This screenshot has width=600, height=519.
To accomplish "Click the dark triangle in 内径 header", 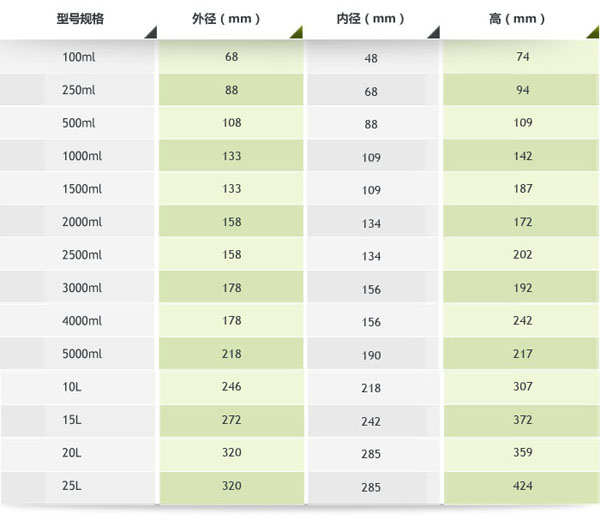I will [x=434, y=33].
